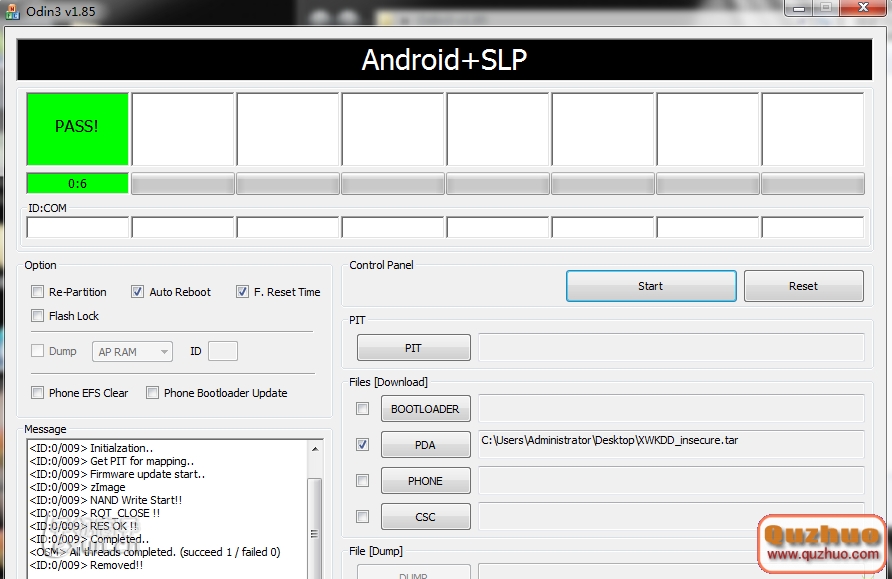Click the BOOTLOADER file button

pos(426,409)
